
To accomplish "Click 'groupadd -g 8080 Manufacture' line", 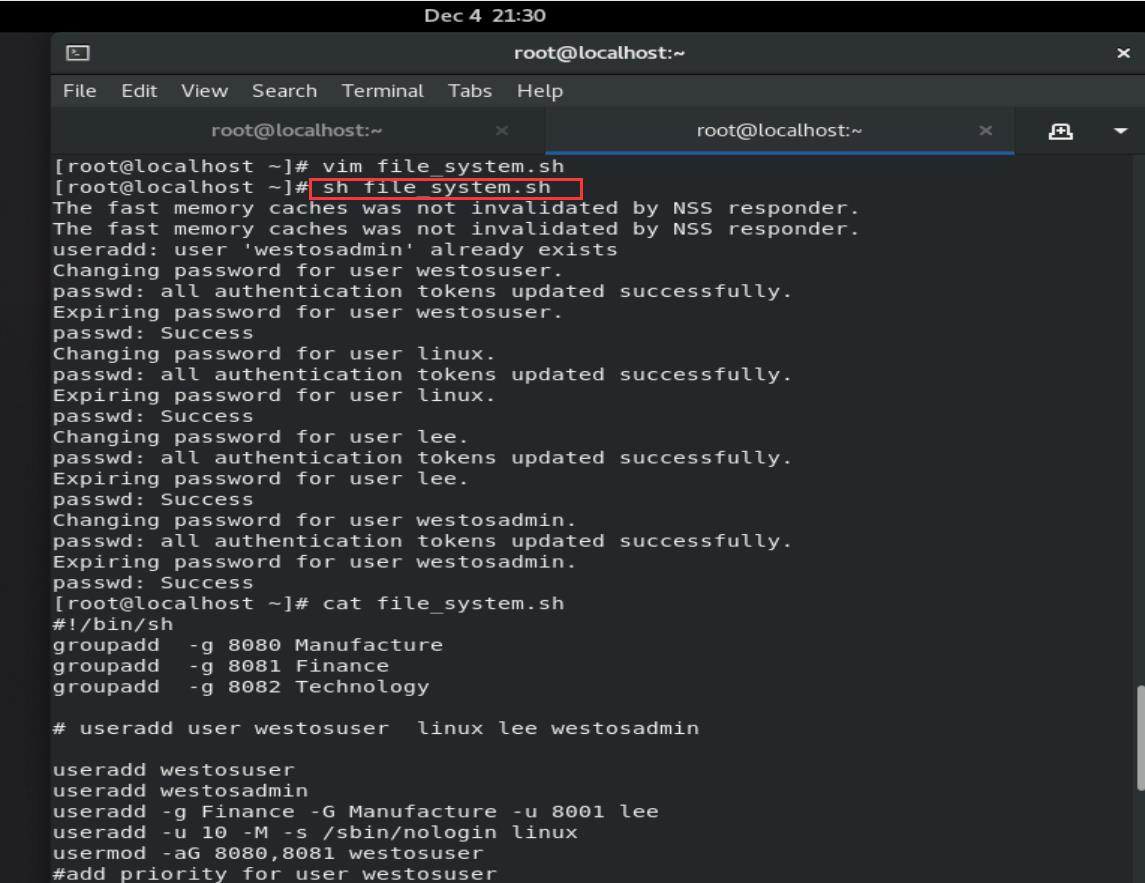I will coord(248,645).
